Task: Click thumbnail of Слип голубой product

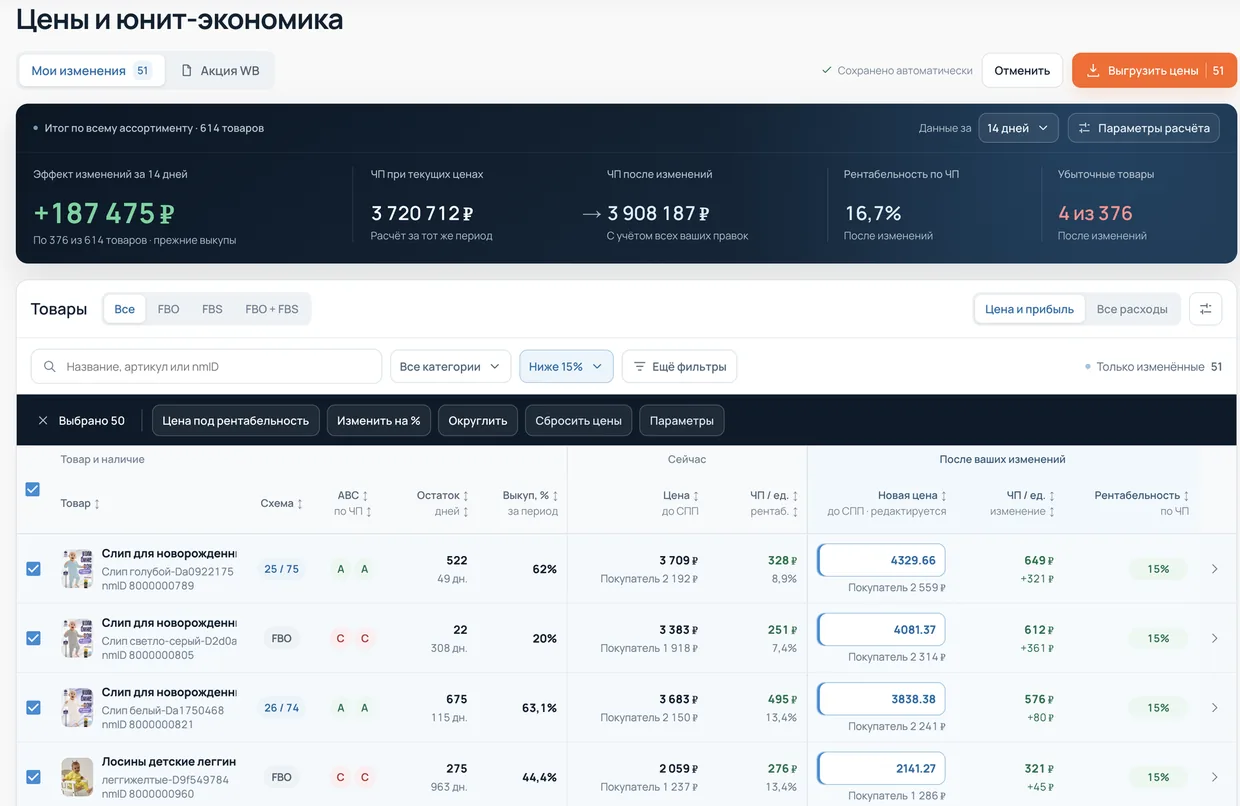Action: (x=77, y=568)
